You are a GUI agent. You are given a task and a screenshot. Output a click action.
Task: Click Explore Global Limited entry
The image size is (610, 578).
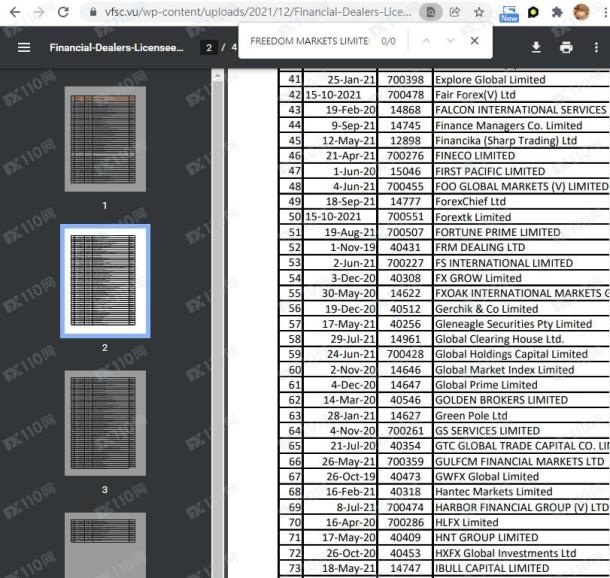(x=490, y=79)
